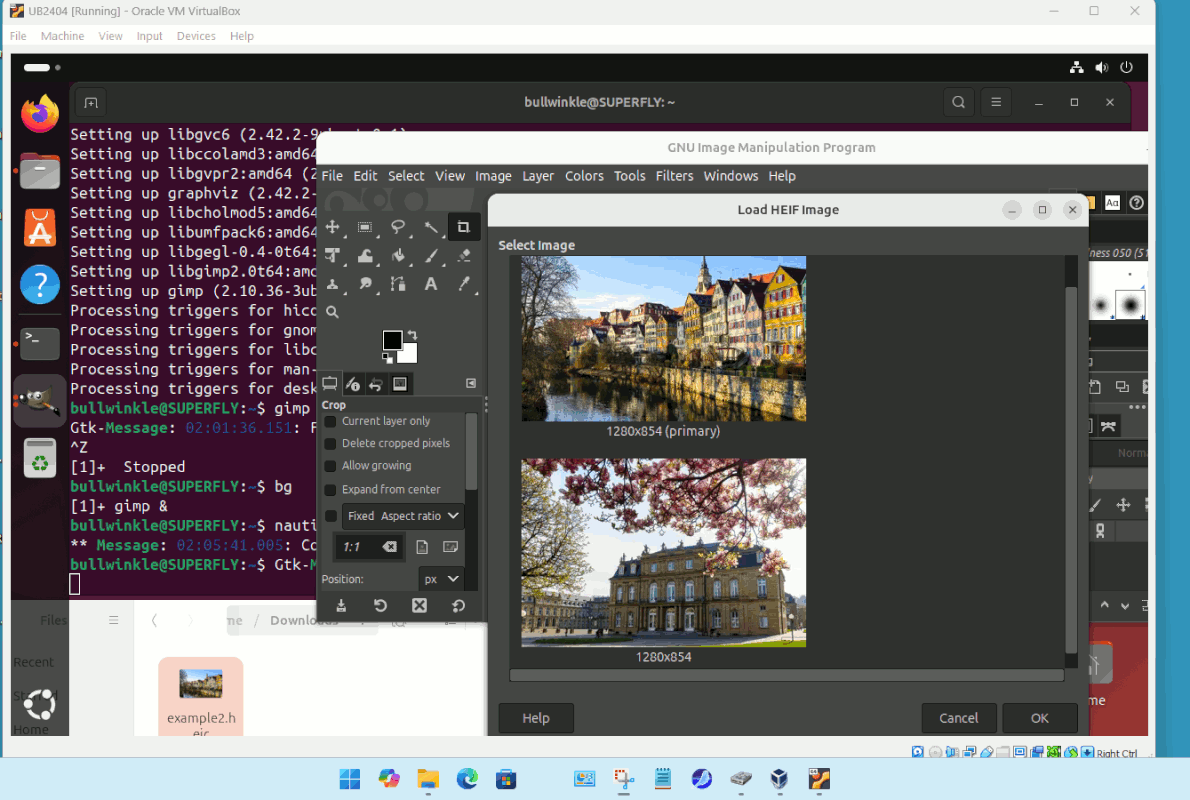Switch to the Images tab
1190x800 pixels.
400,384
